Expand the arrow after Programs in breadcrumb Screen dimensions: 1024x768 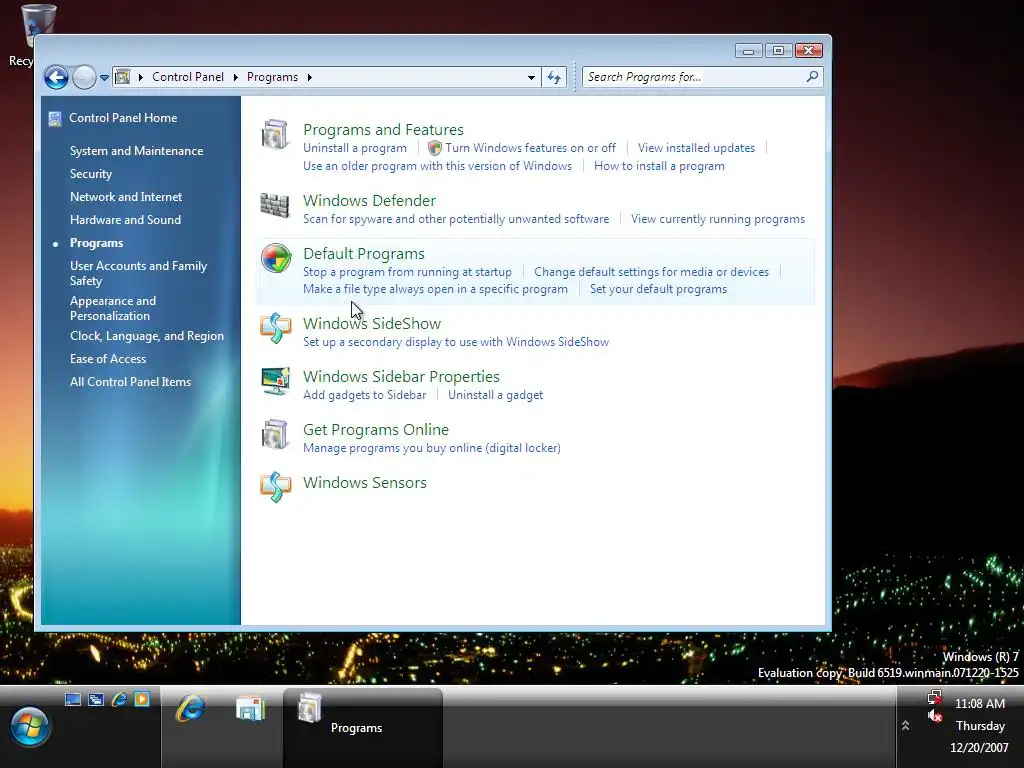[310, 77]
